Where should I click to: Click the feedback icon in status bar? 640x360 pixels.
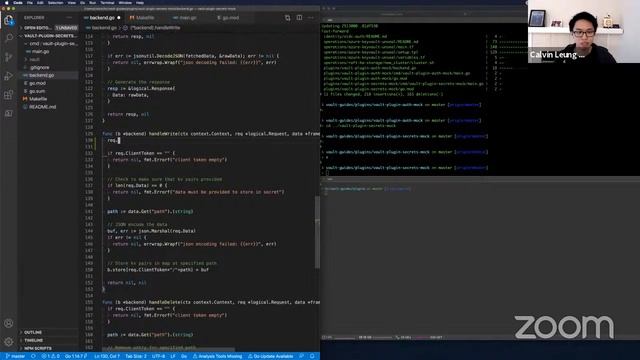[302, 356]
